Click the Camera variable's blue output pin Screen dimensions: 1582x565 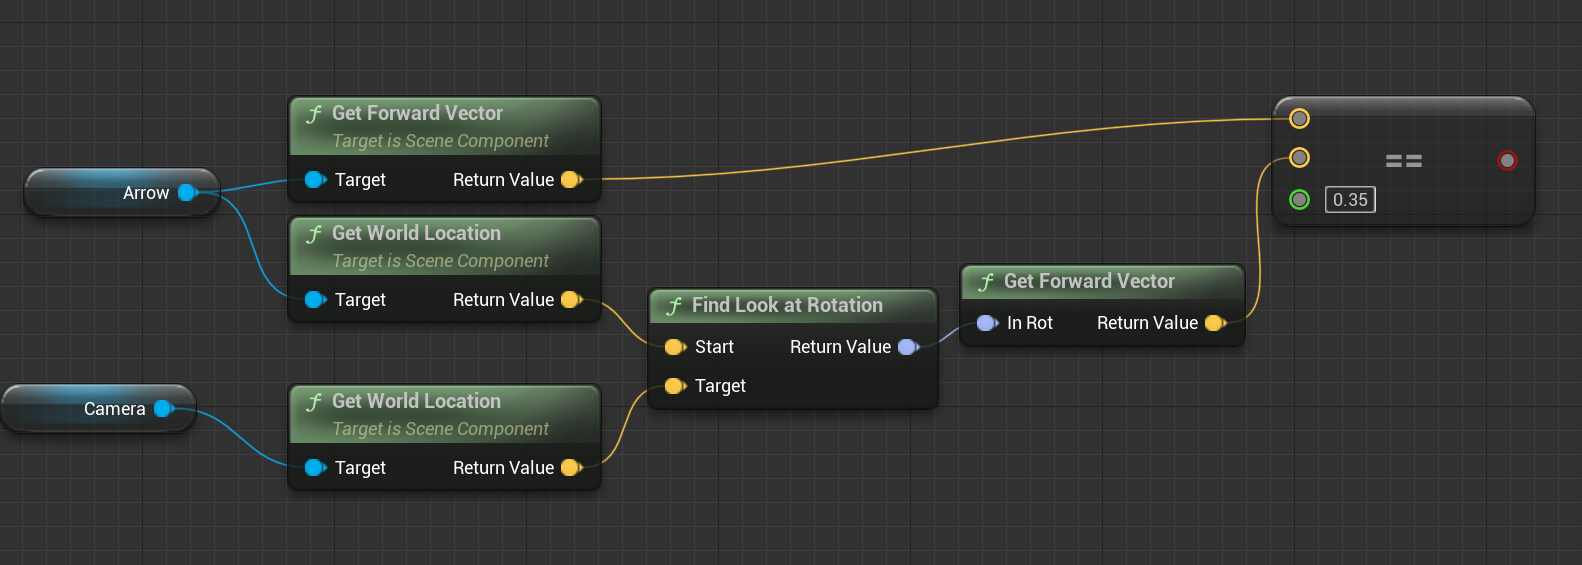pyautogui.click(x=163, y=409)
